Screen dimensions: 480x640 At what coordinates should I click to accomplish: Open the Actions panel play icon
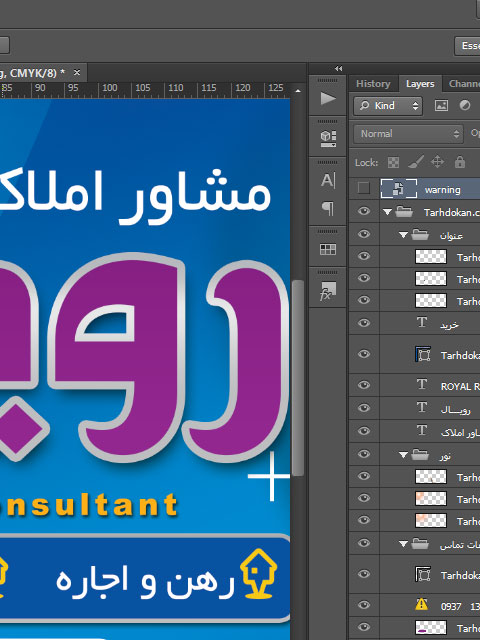coord(328,98)
